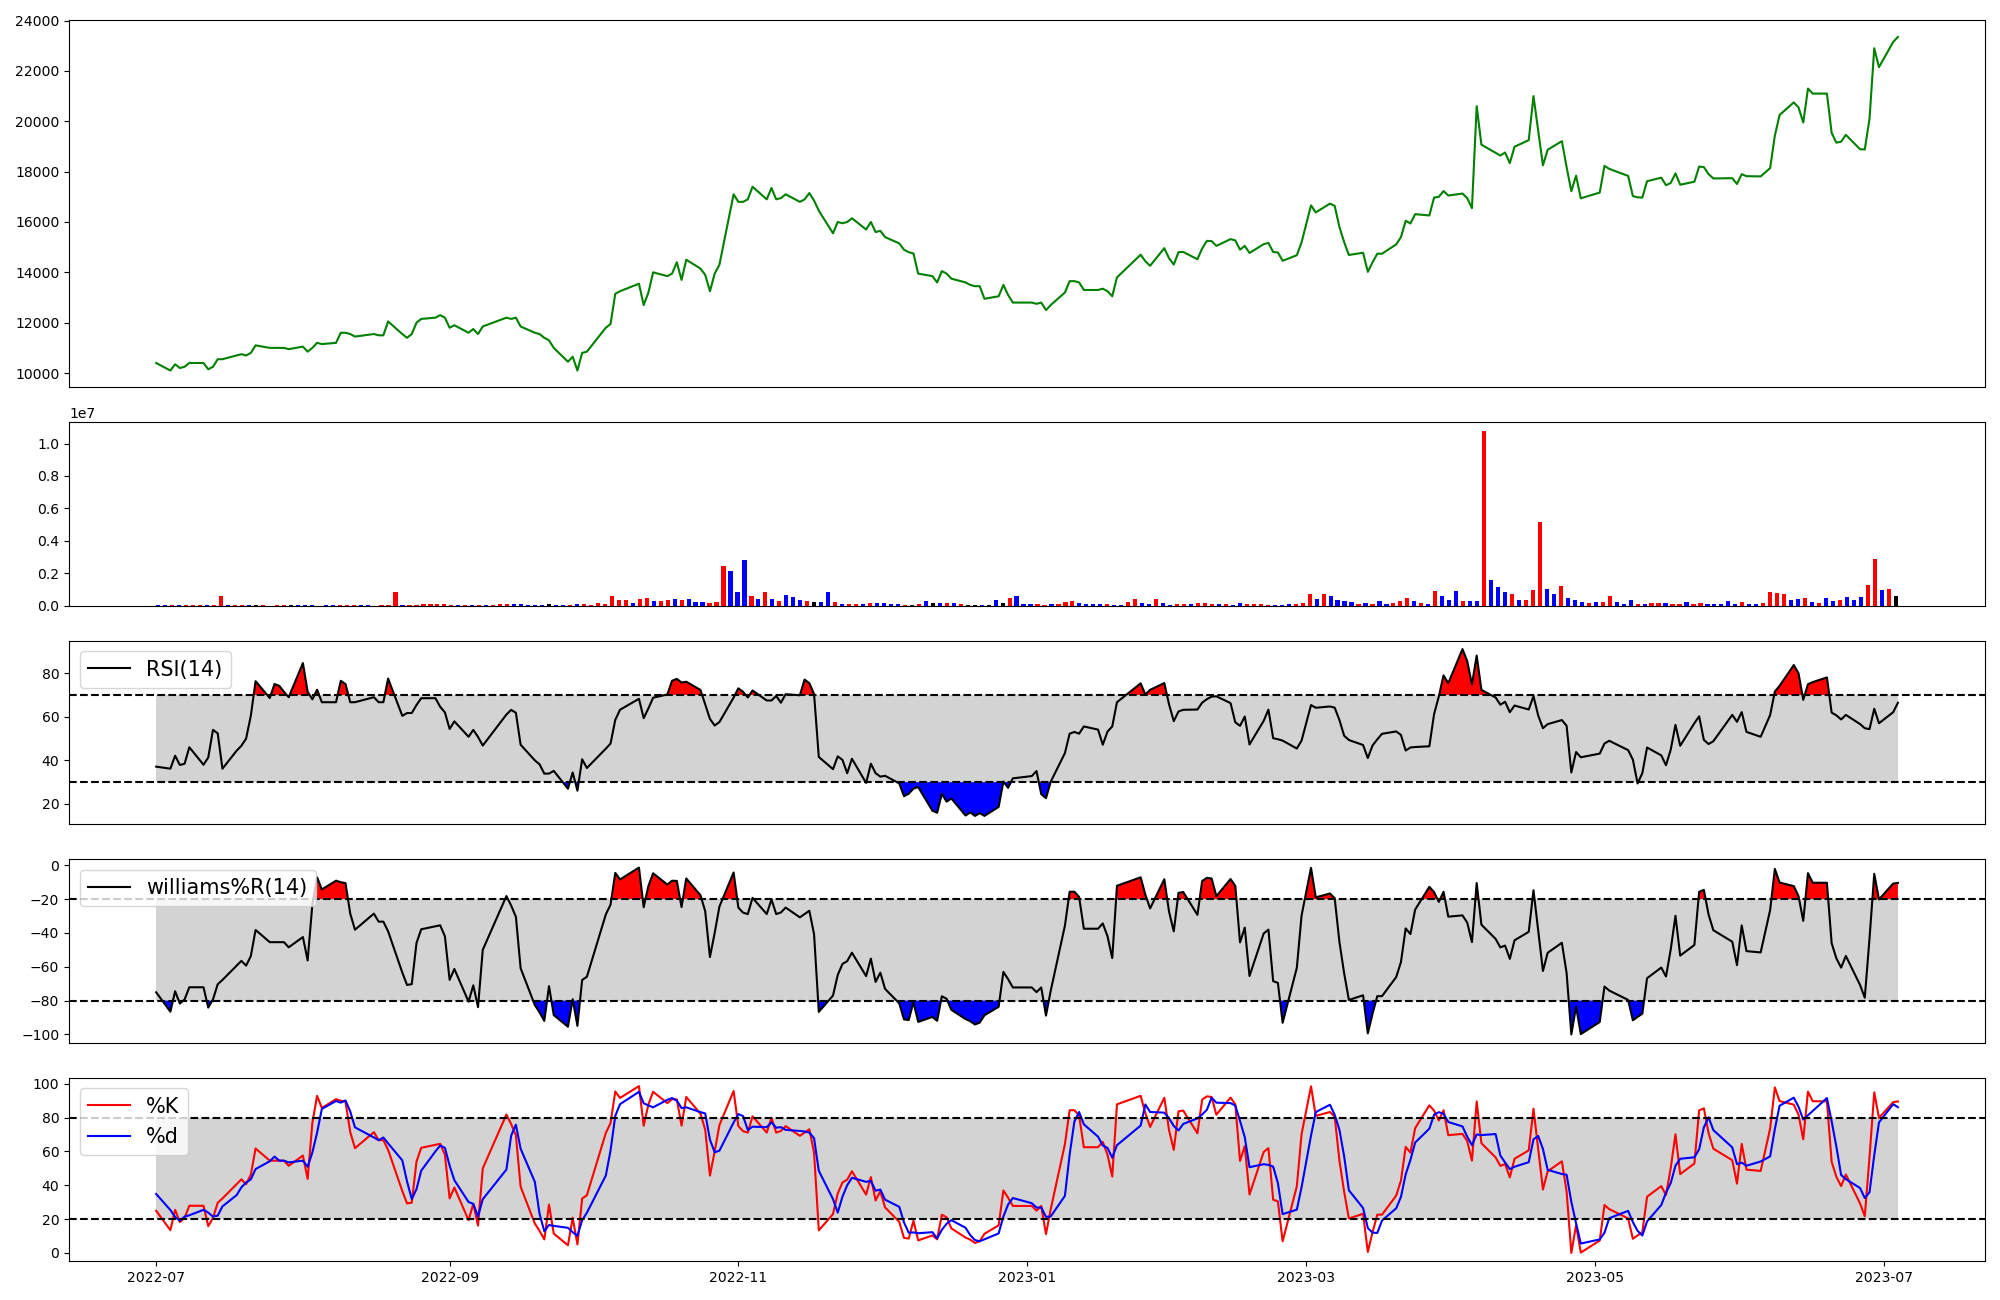The image size is (2000, 1300).
Task: Click the 2022-07 x-axis tick label
Action: tap(156, 1277)
